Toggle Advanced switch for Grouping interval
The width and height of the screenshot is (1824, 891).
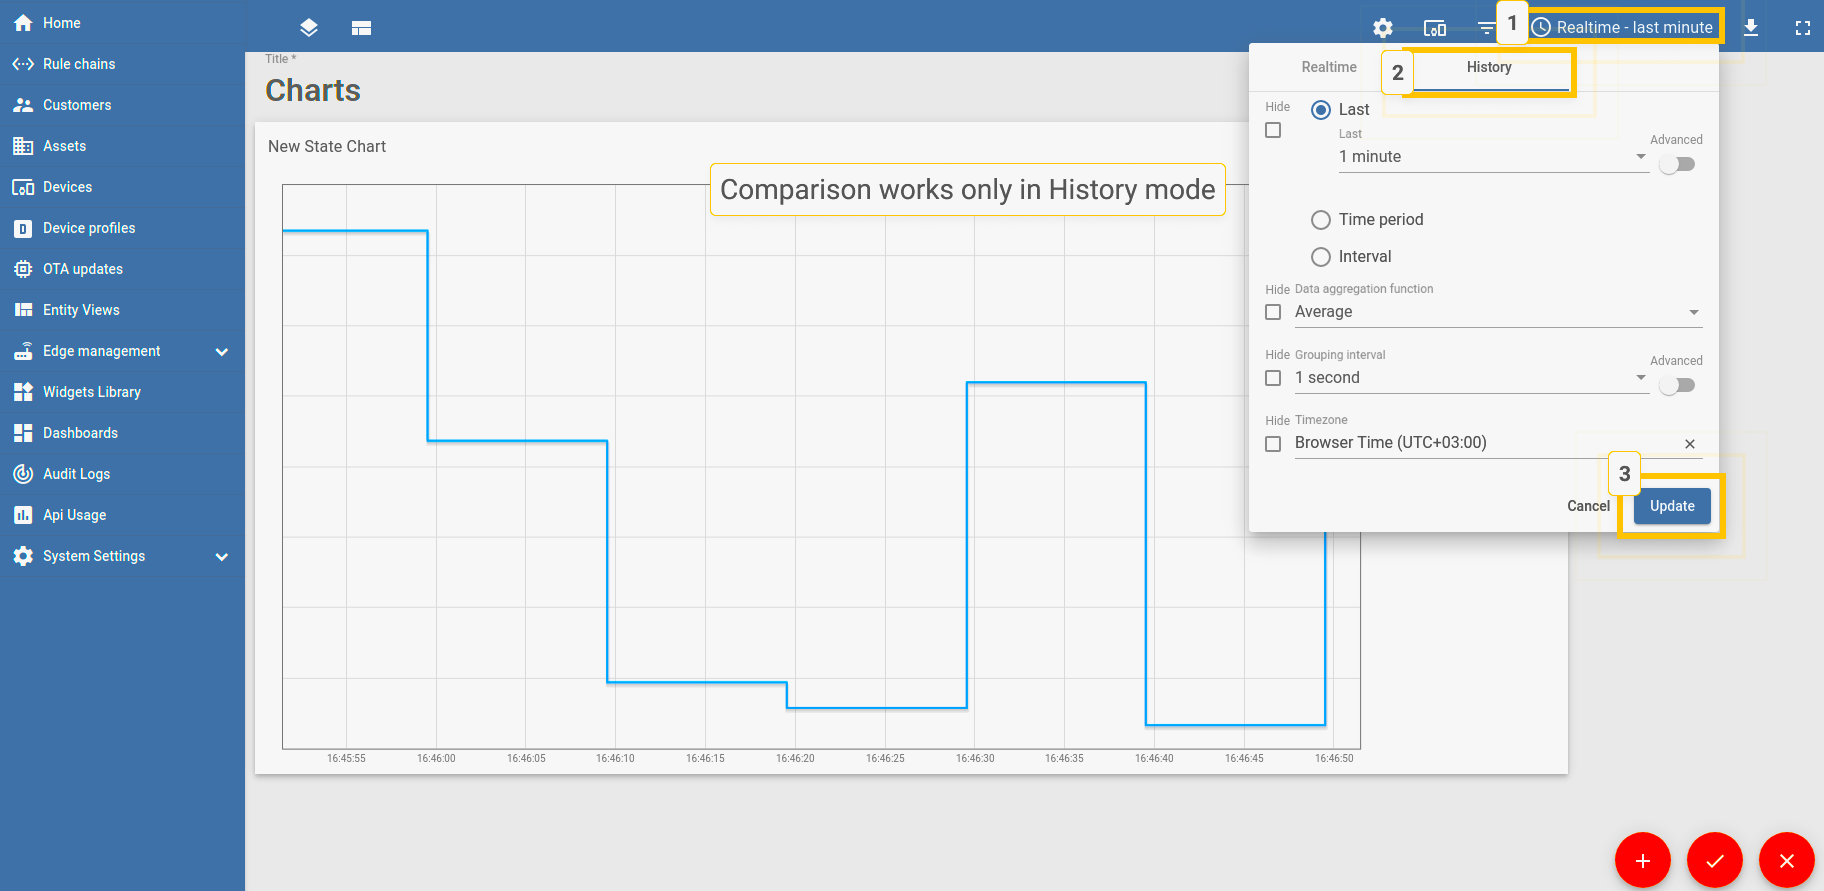pyautogui.click(x=1677, y=386)
